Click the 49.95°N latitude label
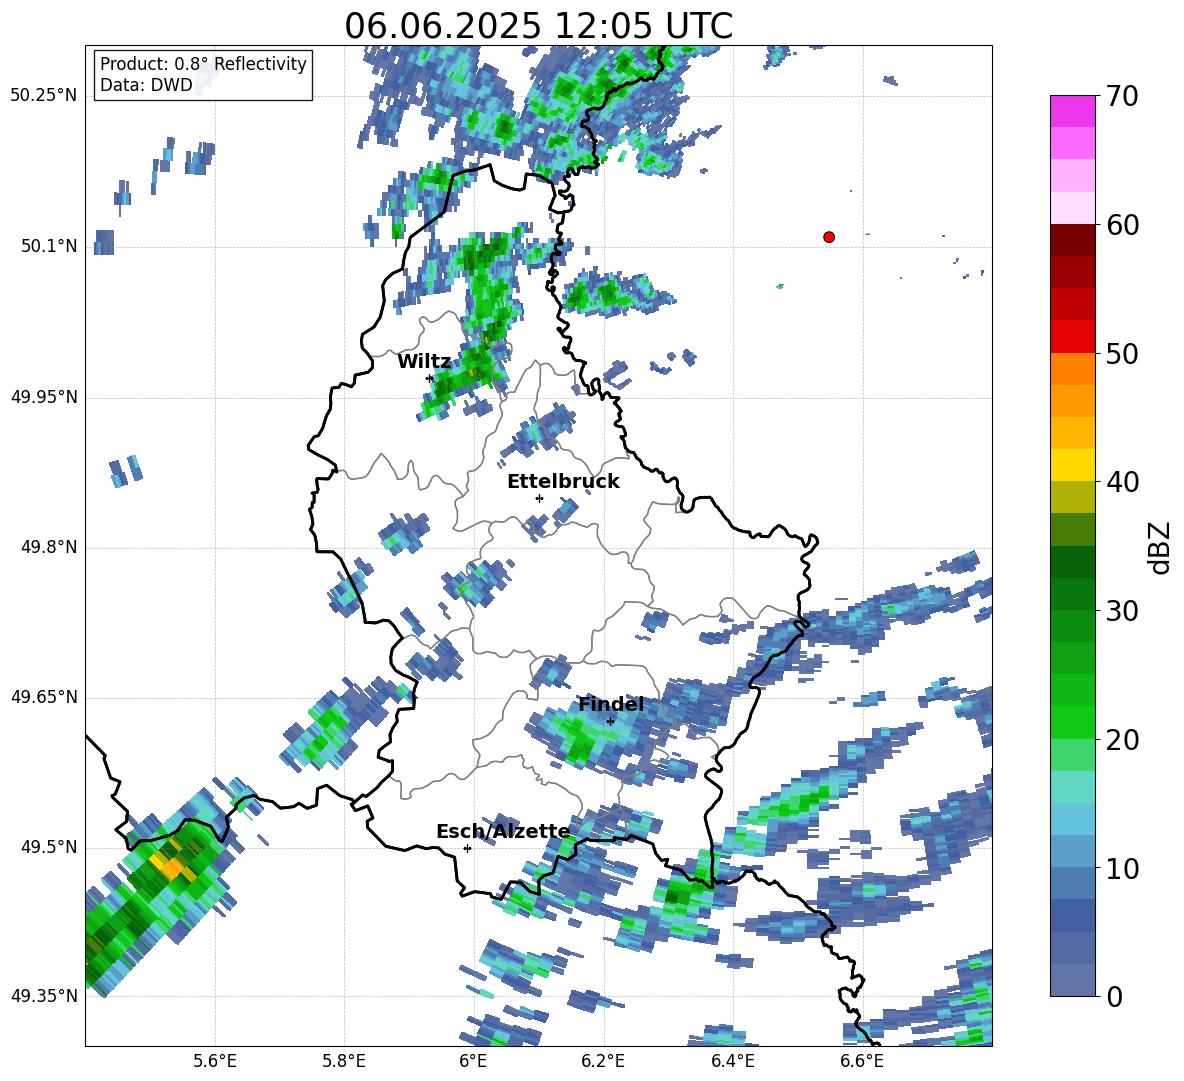This screenshot has height=1081, width=1184. pyautogui.click(x=44, y=397)
